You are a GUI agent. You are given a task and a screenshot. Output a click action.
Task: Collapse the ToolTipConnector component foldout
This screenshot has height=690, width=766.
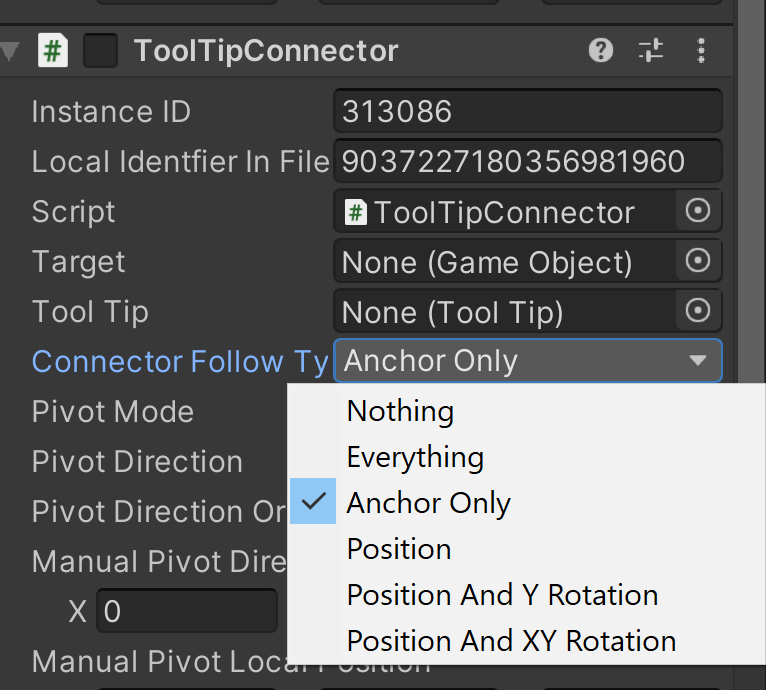coord(11,50)
